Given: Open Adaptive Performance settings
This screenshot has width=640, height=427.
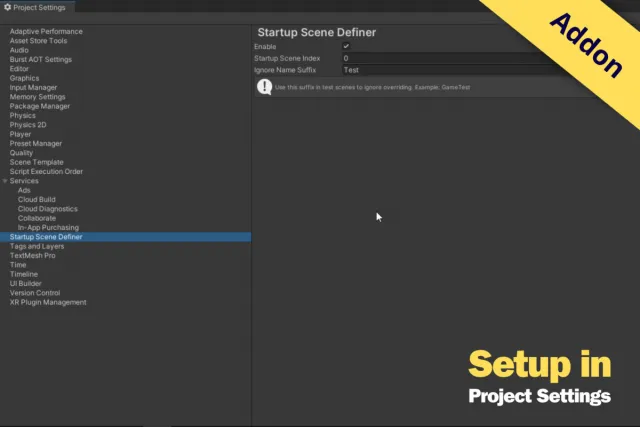Looking at the screenshot, I should (x=46, y=31).
